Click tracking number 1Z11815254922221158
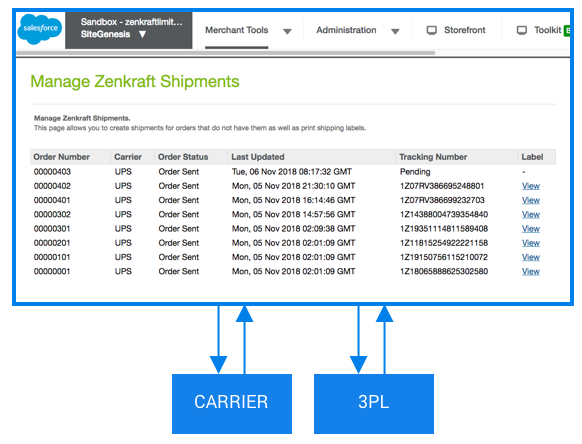 click(x=444, y=243)
